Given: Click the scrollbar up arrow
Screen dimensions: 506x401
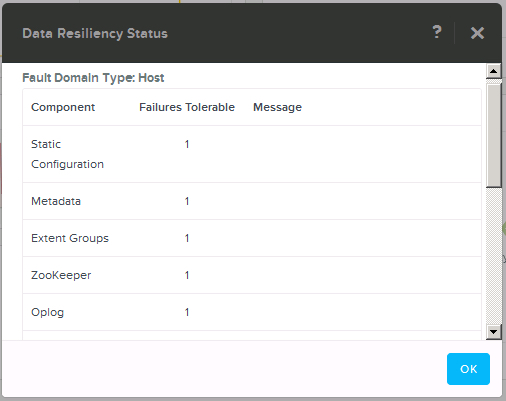Looking at the screenshot, I should [x=494, y=71].
